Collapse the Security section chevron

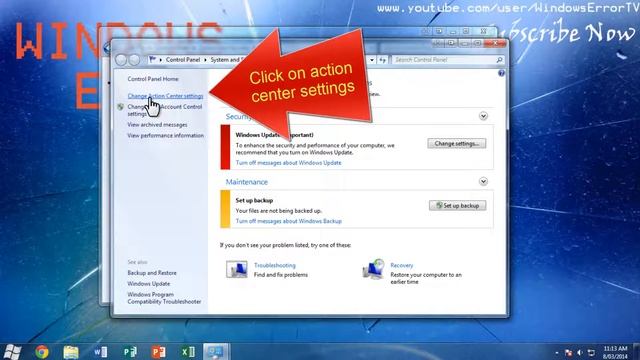pyautogui.click(x=483, y=116)
